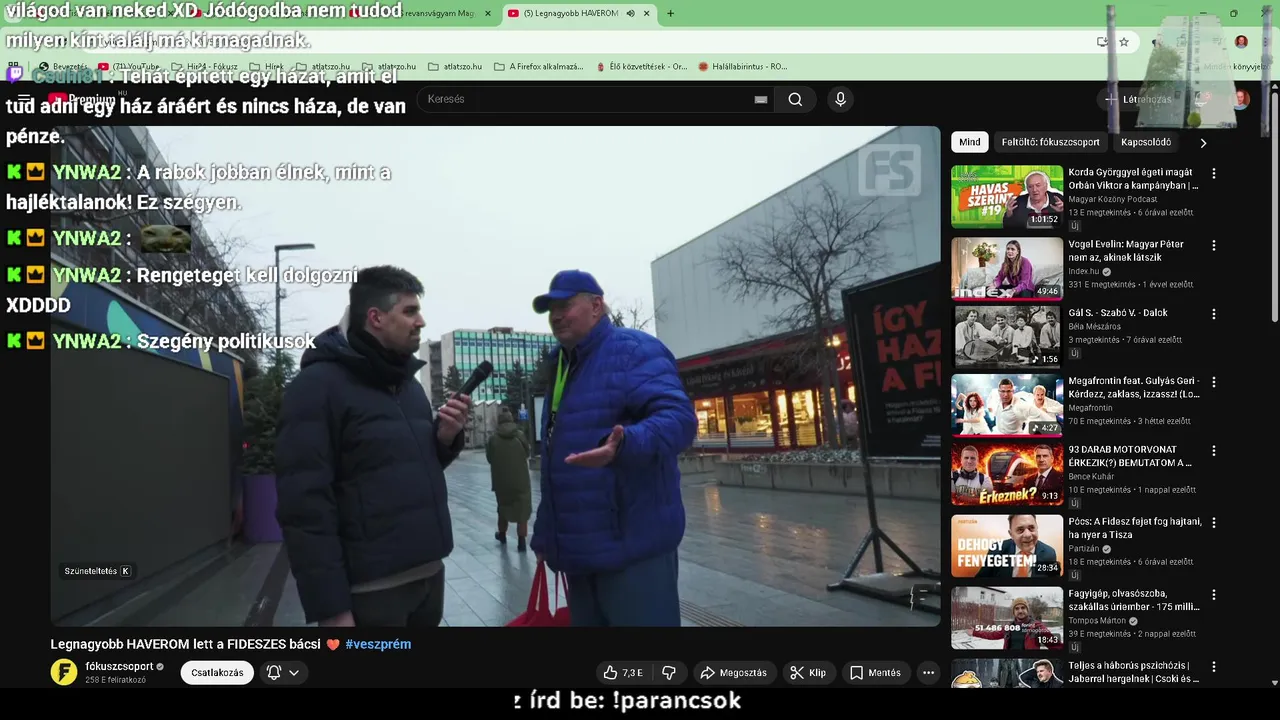Open options menu for Gál S. - Szabó V. video
Screen dimensions: 1280x720
coord(1214,314)
